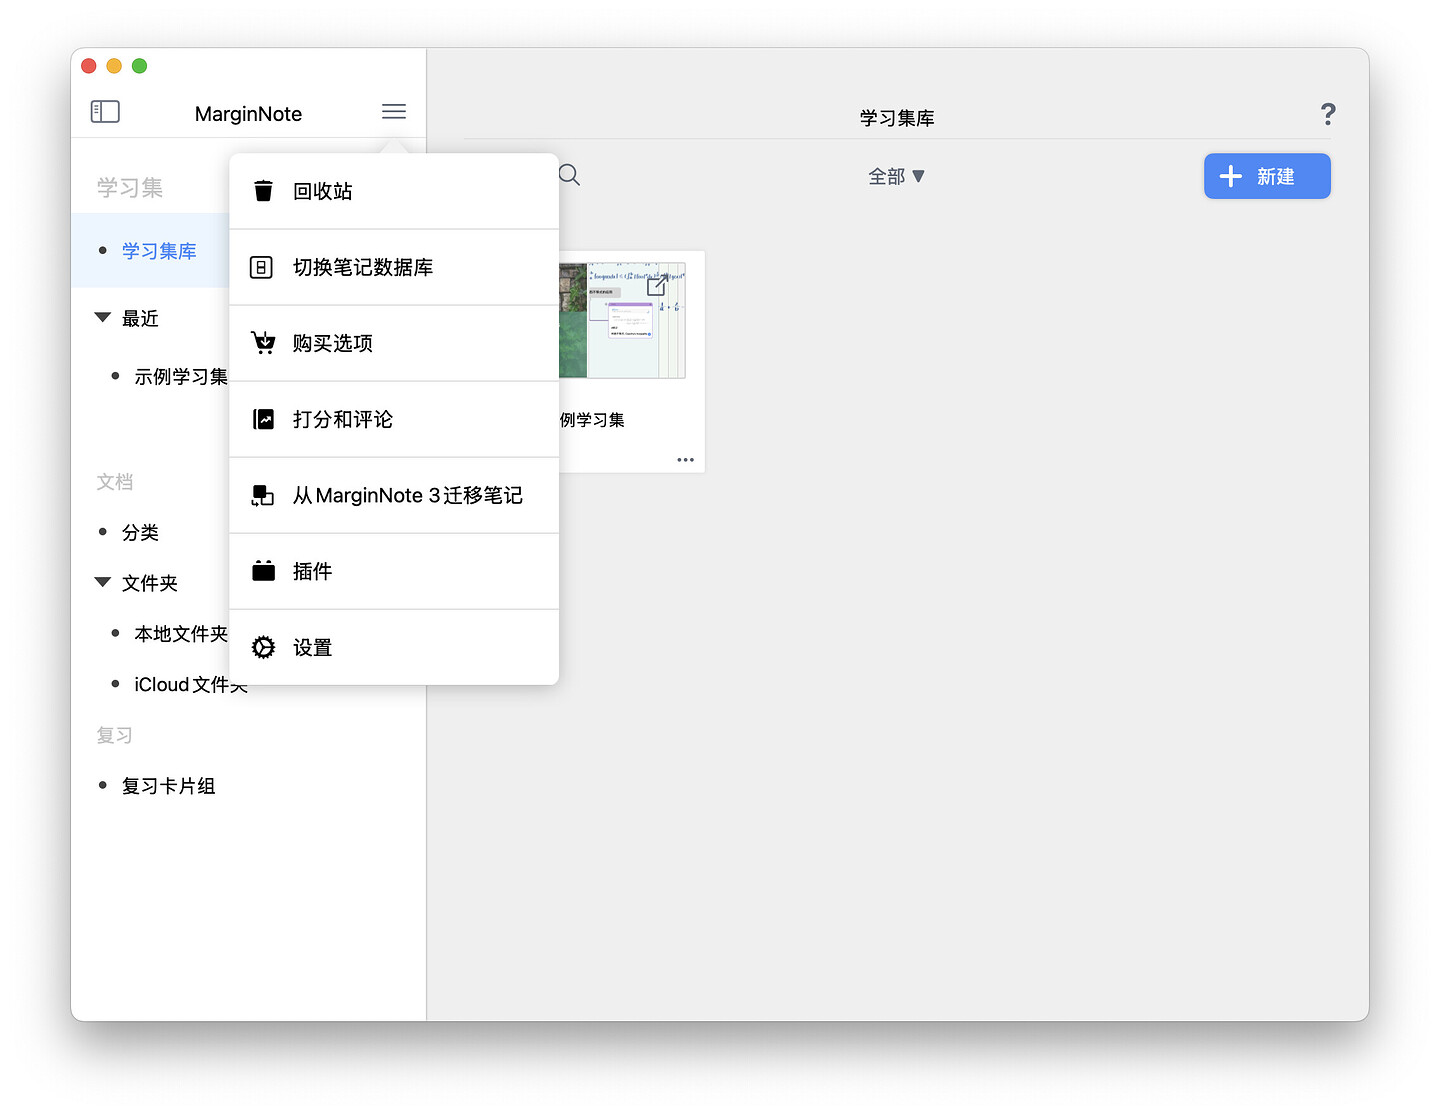Collapse the 文件夹 section triangle

(102, 582)
